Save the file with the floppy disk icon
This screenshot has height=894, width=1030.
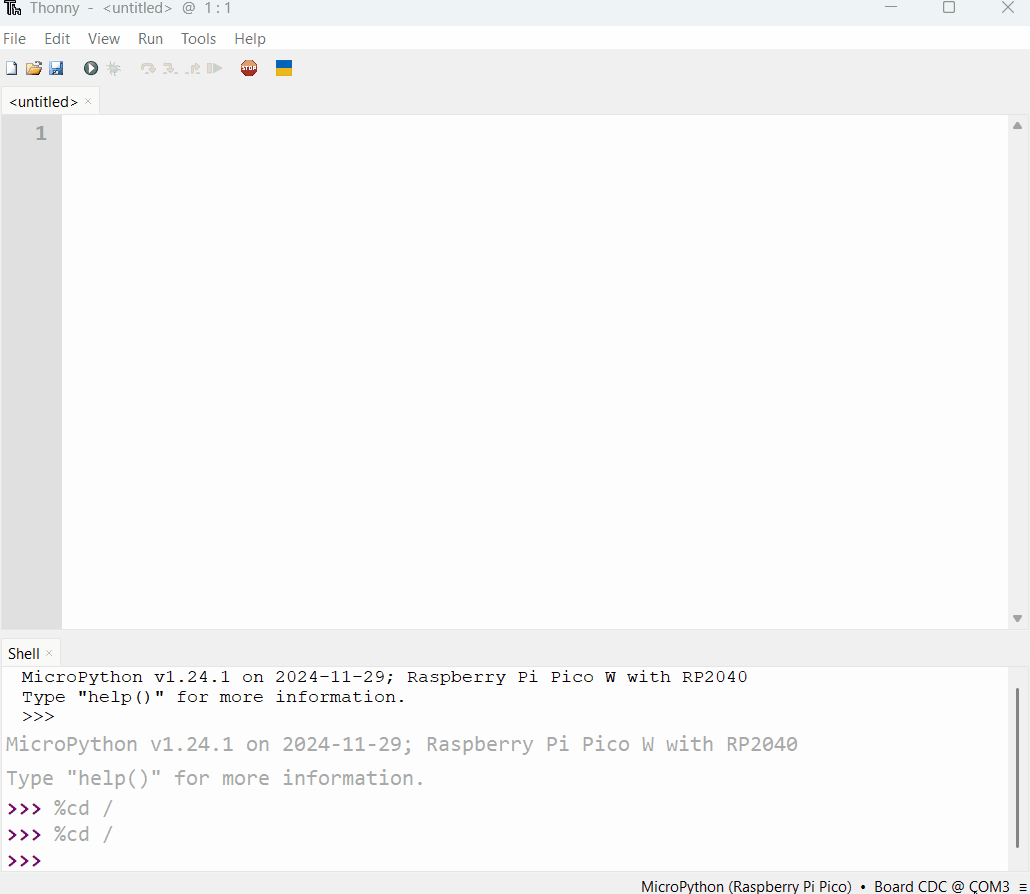pyautogui.click(x=56, y=68)
